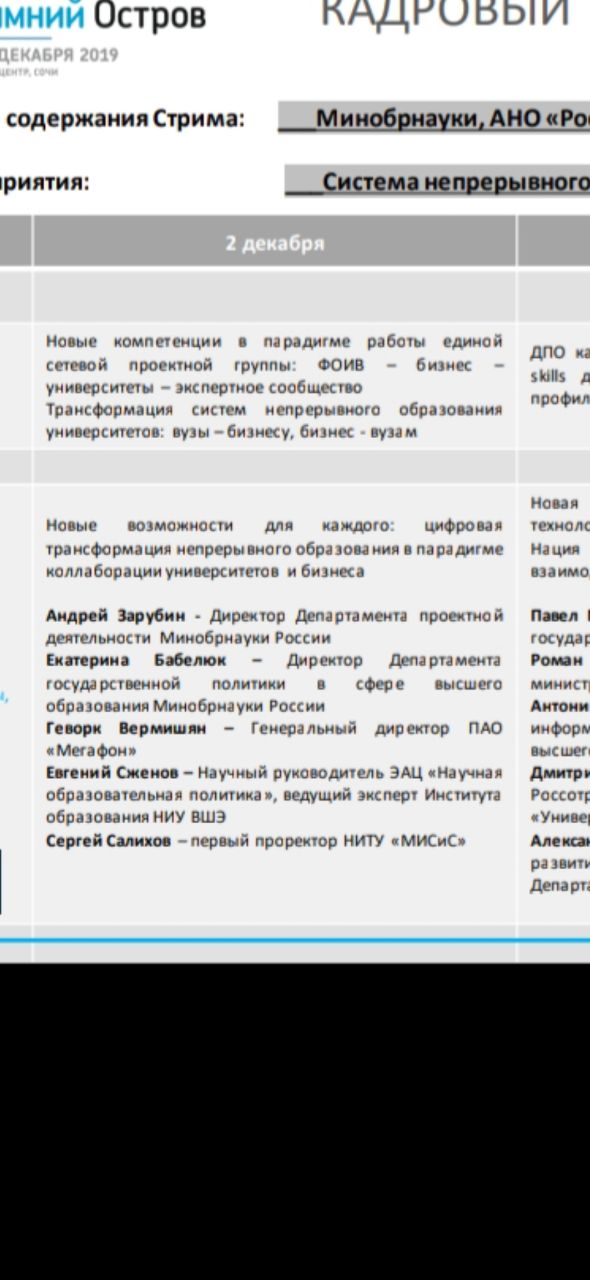This screenshot has width=590, height=1280.
Task: Click the 'Система непрерывного' underlined text
Action: 454,183
